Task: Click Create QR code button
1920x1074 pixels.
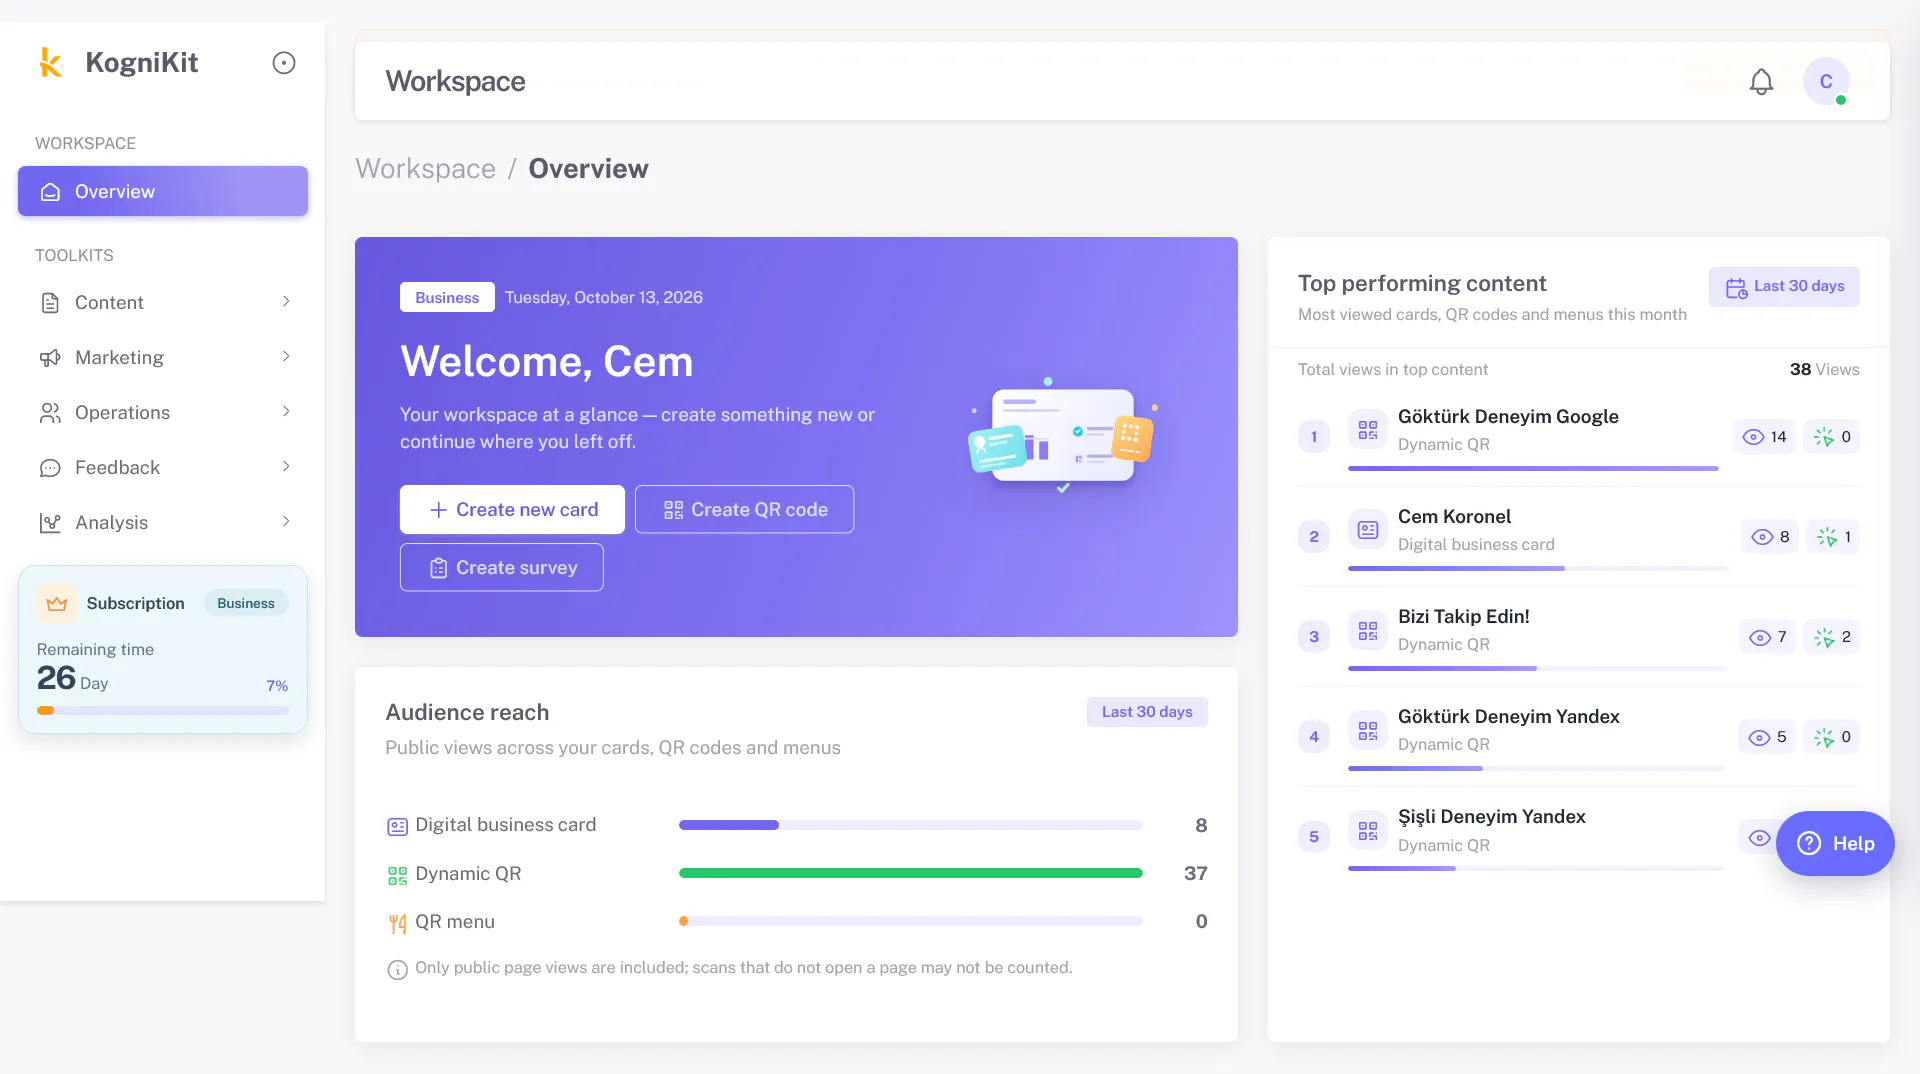Action: click(744, 510)
